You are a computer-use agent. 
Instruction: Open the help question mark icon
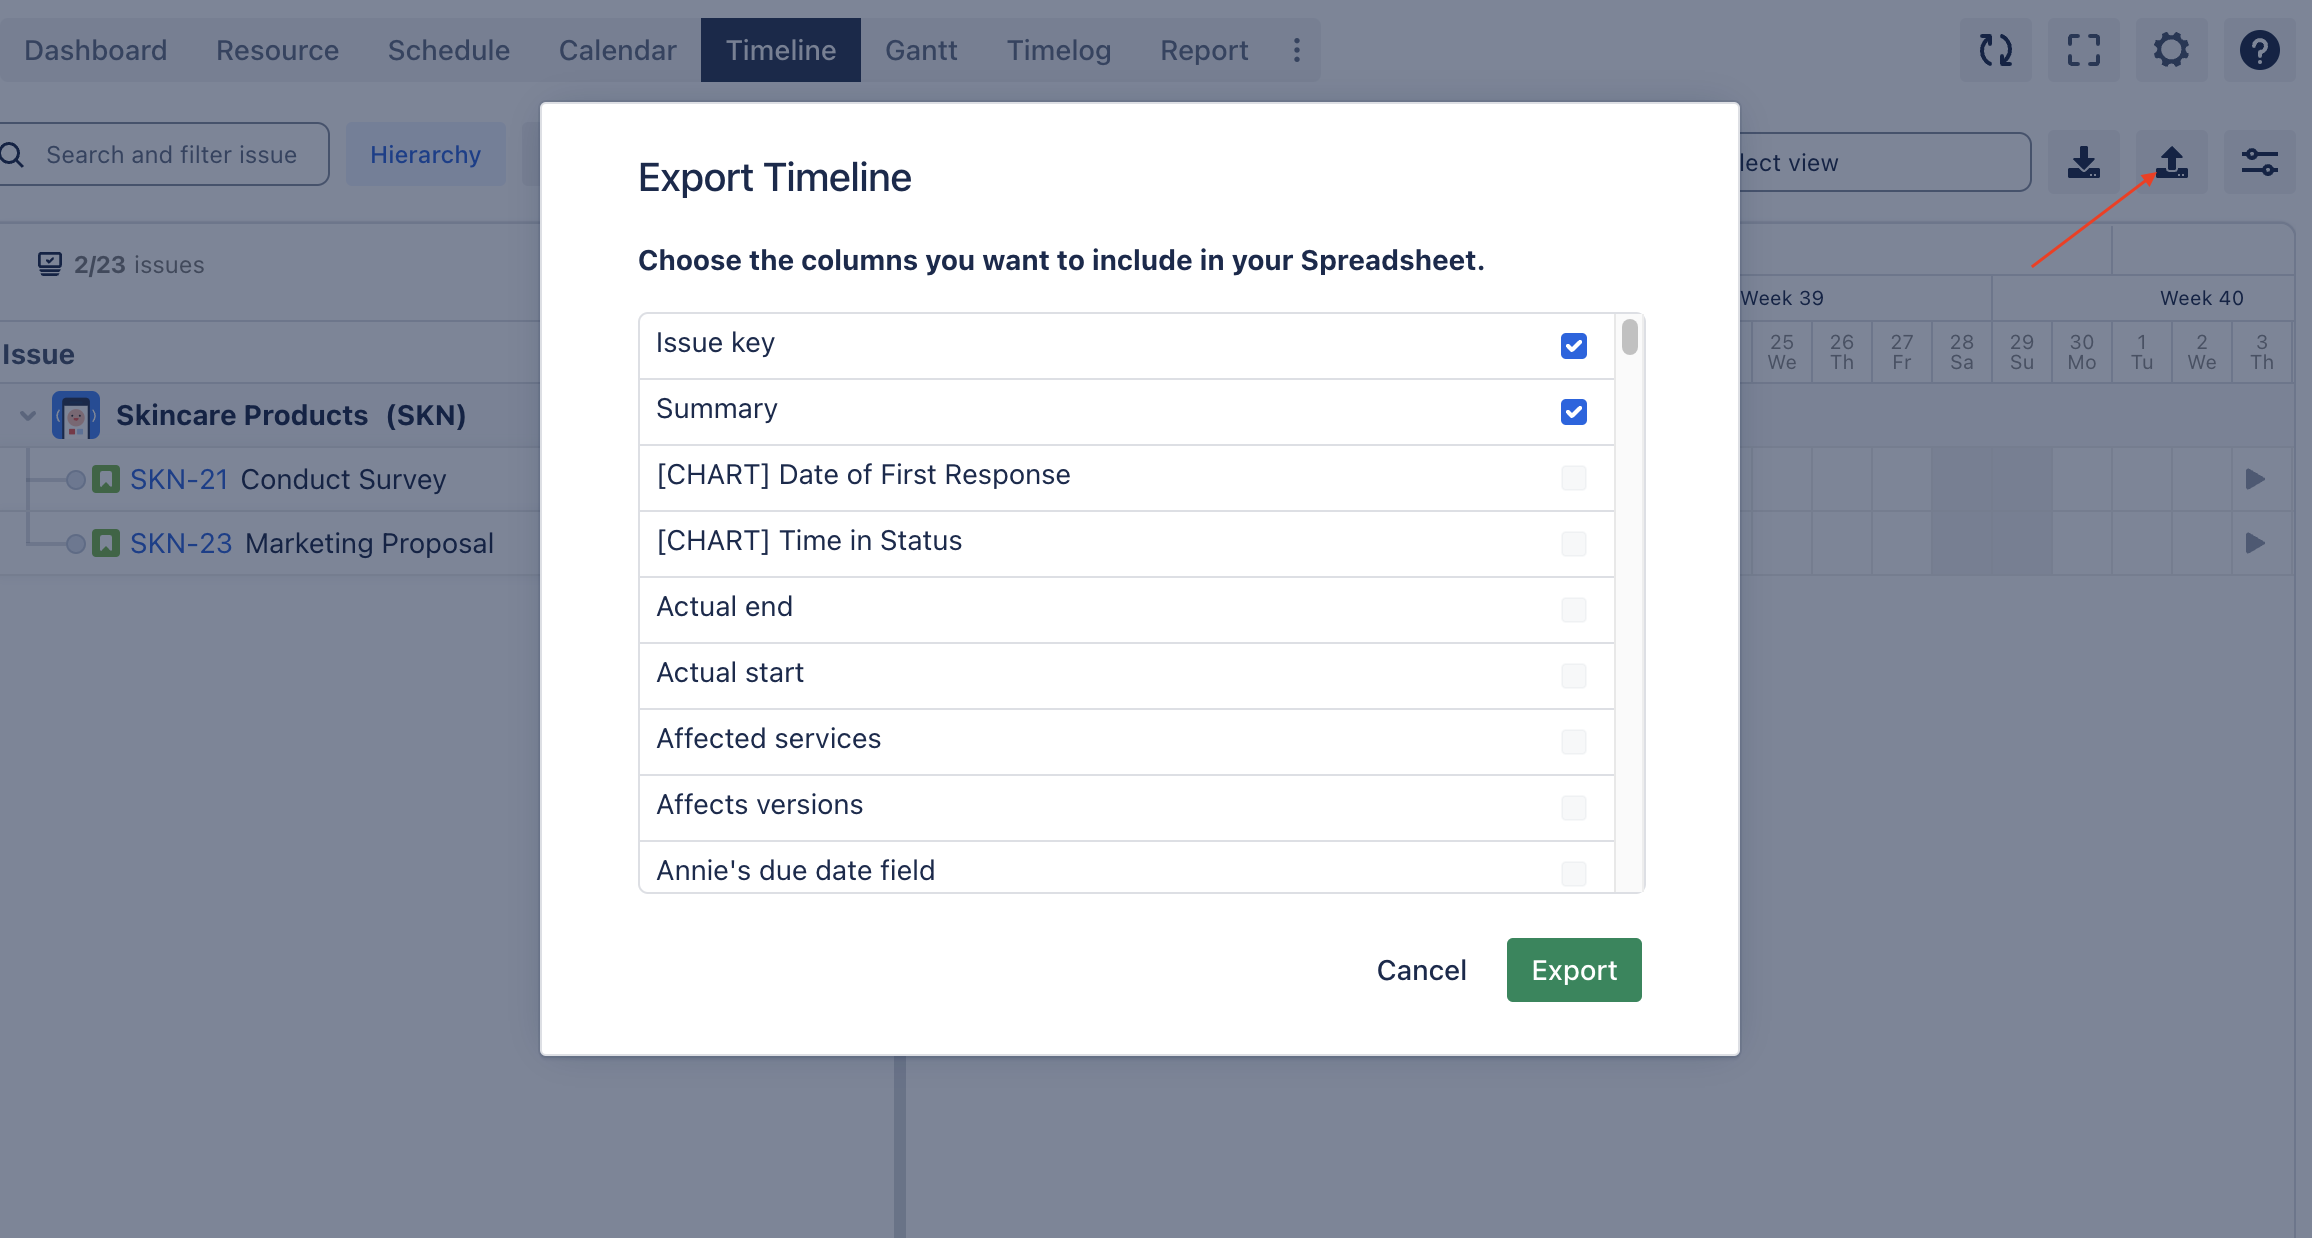(2259, 50)
